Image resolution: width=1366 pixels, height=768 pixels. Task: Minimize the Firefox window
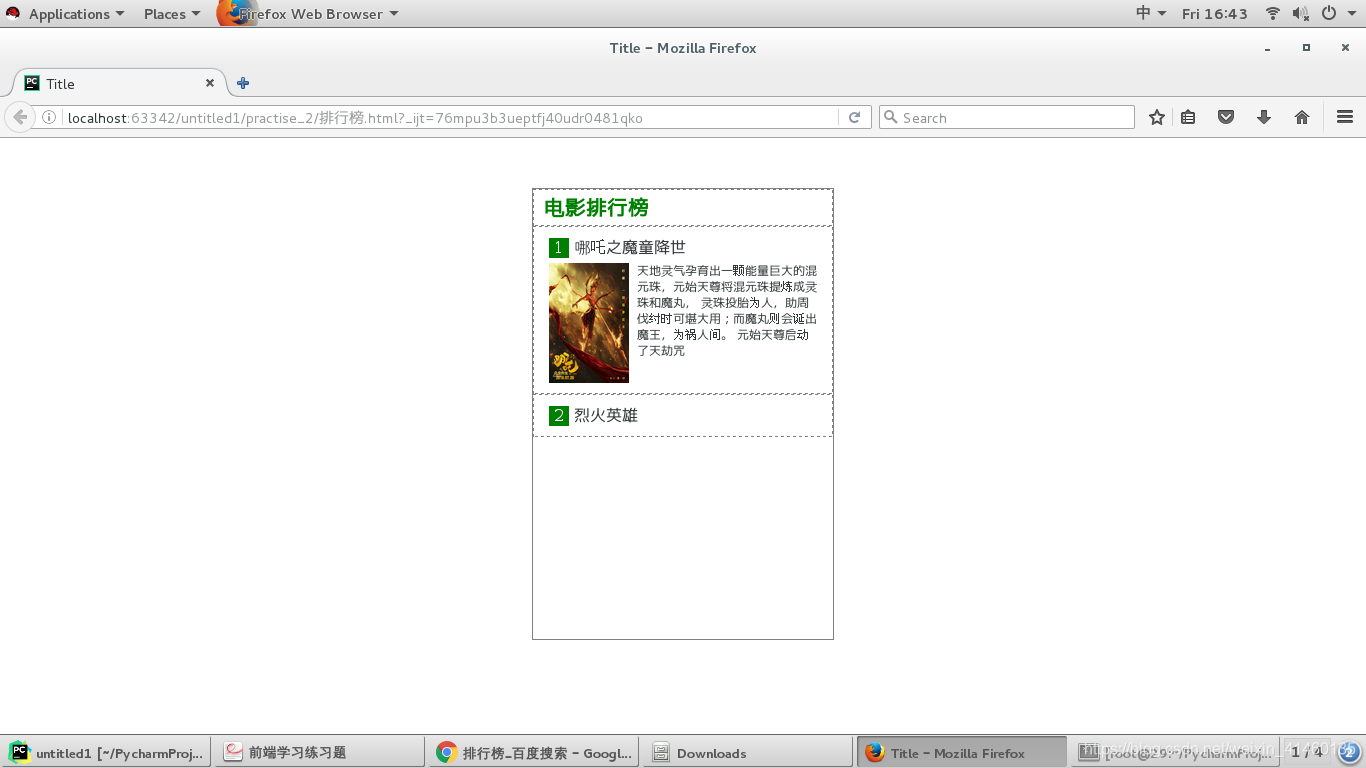pos(1267,48)
